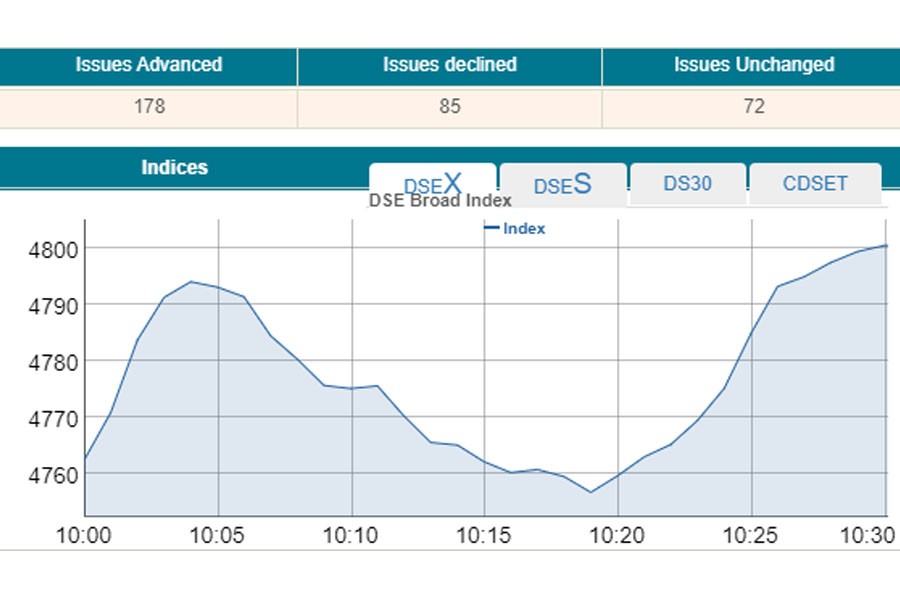The width and height of the screenshot is (900, 600).
Task: Click the final data point at 10:30
Action: [x=886, y=245]
